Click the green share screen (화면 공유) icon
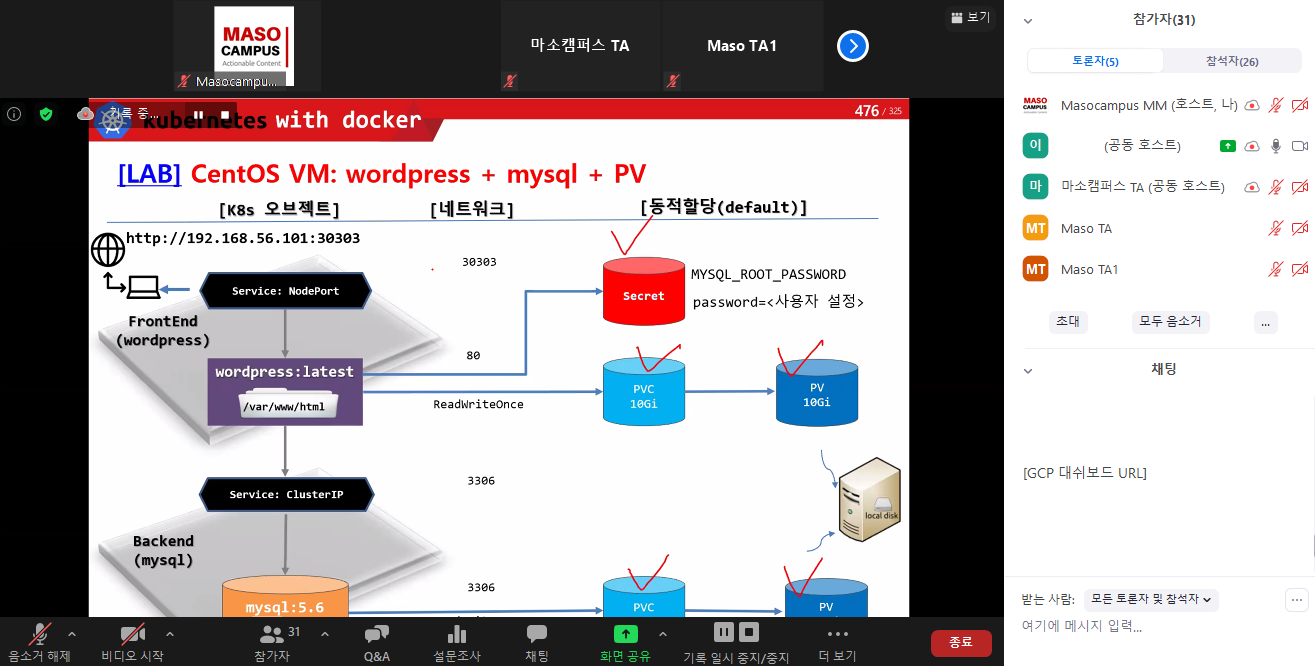This screenshot has height=666, width=1315. point(625,634)
